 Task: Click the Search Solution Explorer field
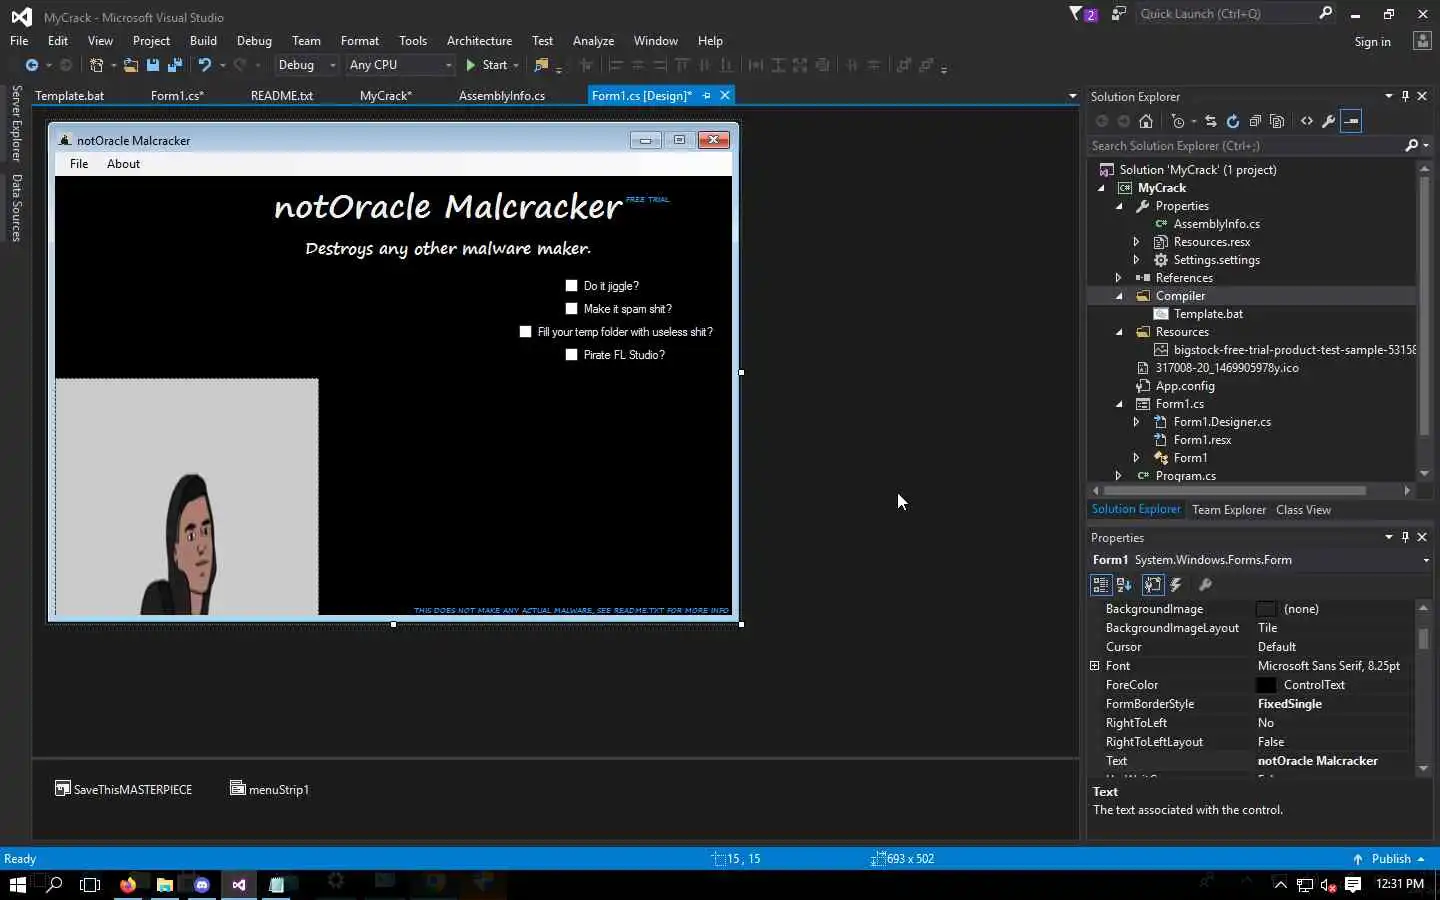click(1245, 146)
